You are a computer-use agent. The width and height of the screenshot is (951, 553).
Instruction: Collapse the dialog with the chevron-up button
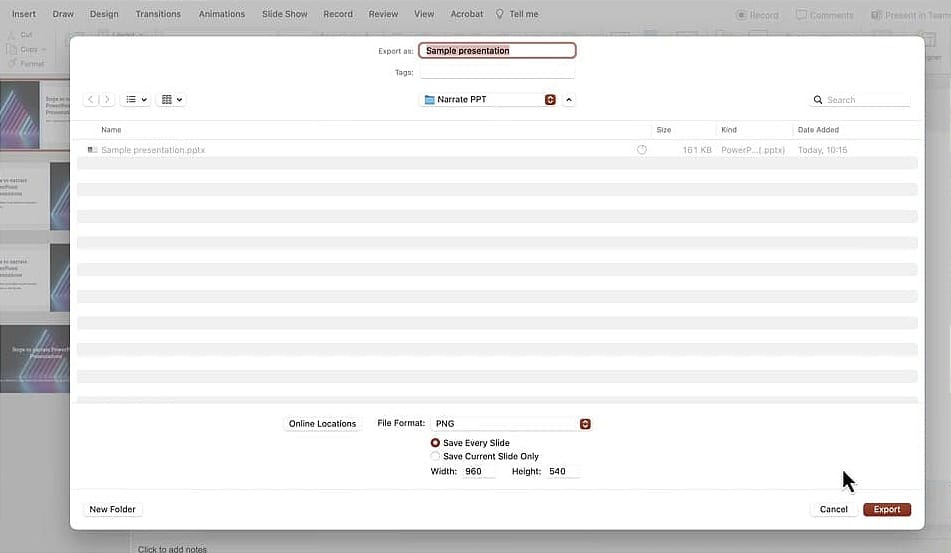569,99
